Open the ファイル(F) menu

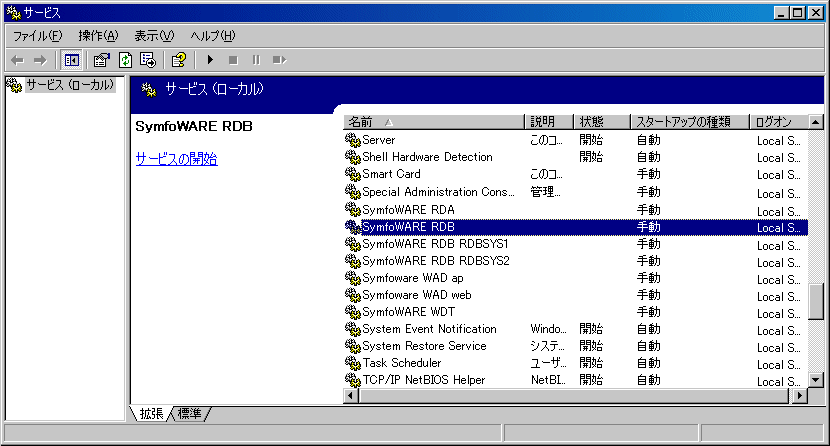pyautogui.click(x=37, y=36)
